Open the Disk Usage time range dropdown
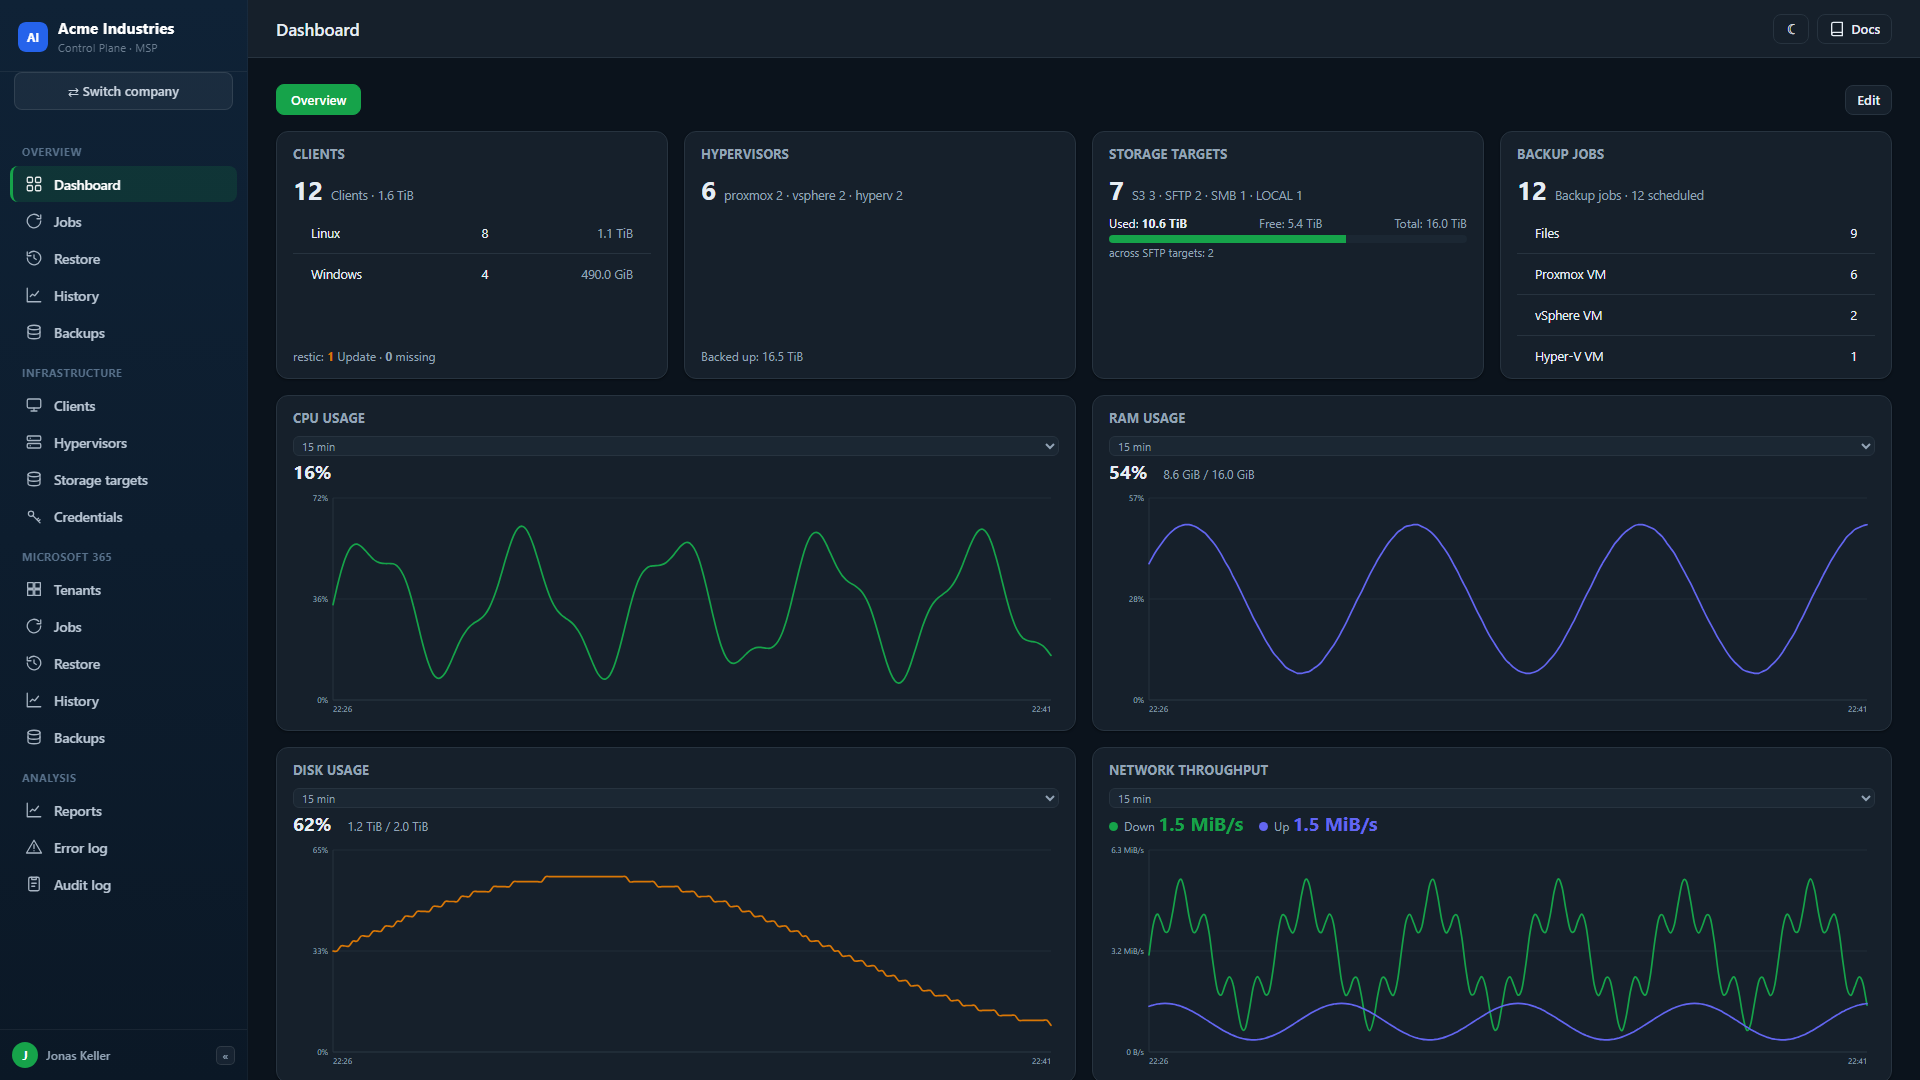 point(675,799)
